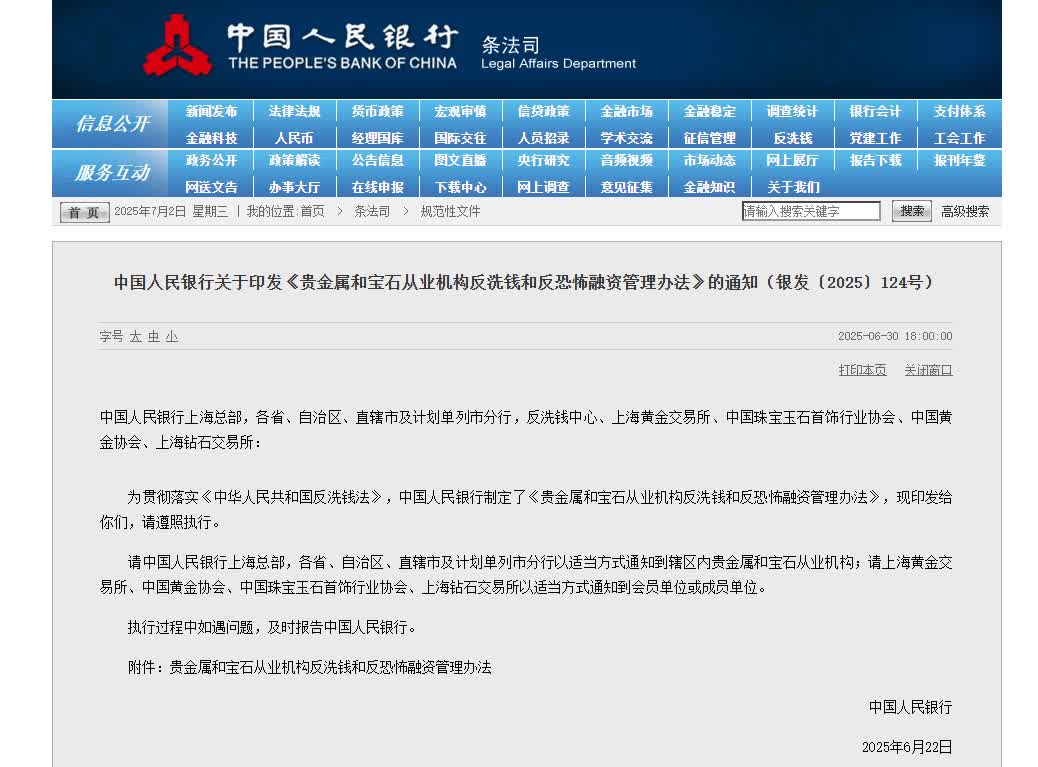Viewport: 1038px width, 767px height.
Task: Click the 首页 home button
Action: 84,212
